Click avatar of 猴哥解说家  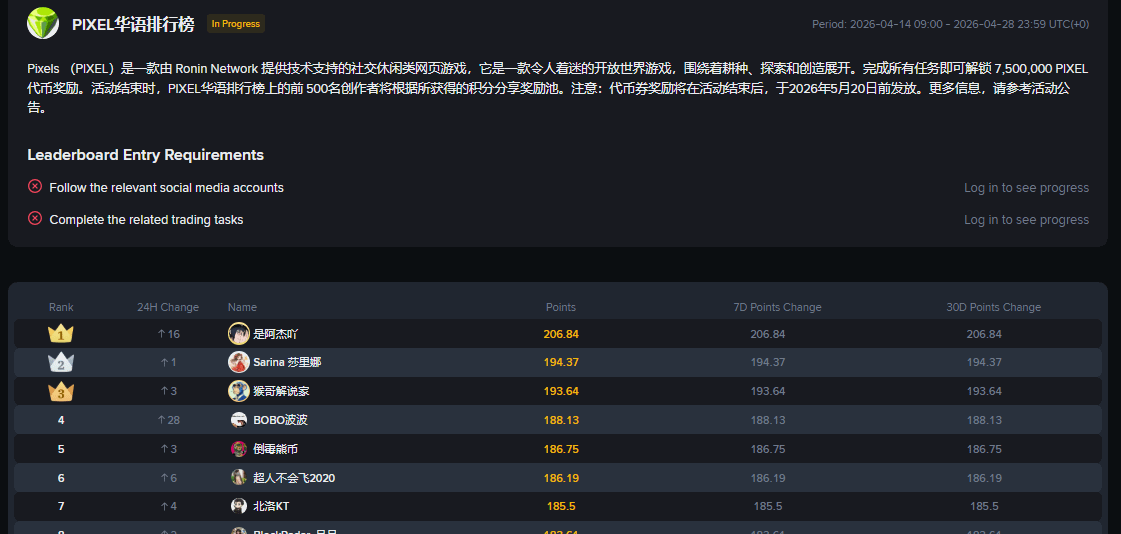[x=239, y=391]
